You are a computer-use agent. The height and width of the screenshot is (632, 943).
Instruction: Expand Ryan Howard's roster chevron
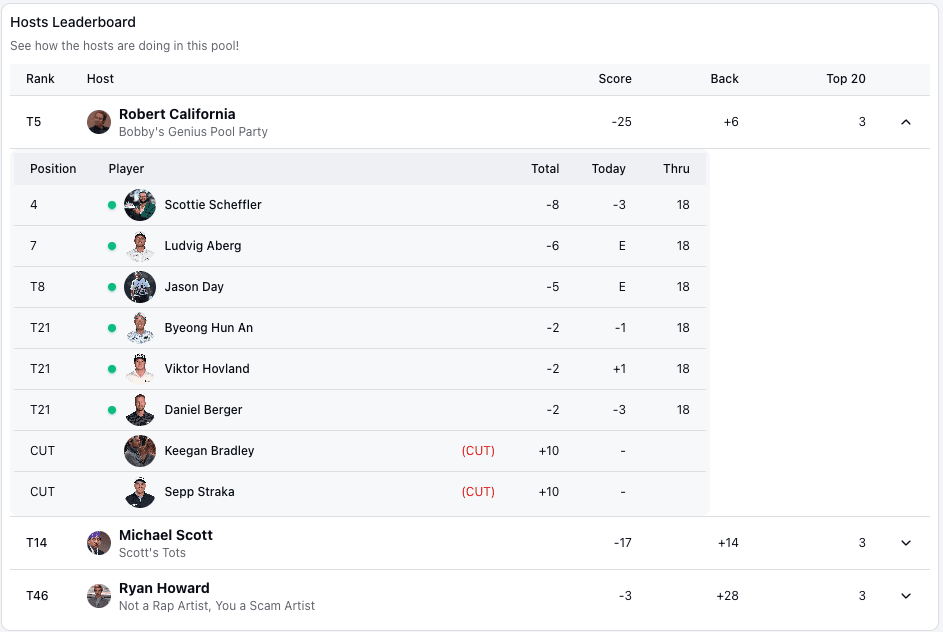pos(906,596)
